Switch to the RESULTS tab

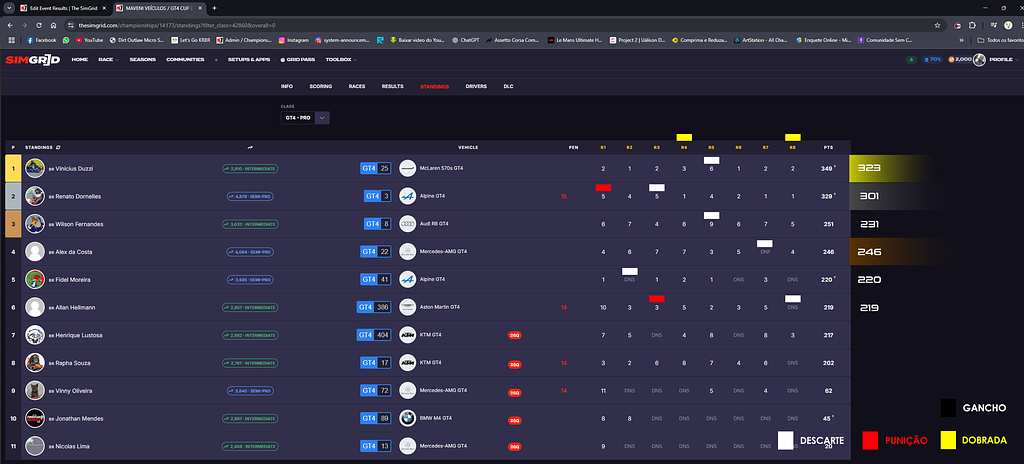(392, 86)
